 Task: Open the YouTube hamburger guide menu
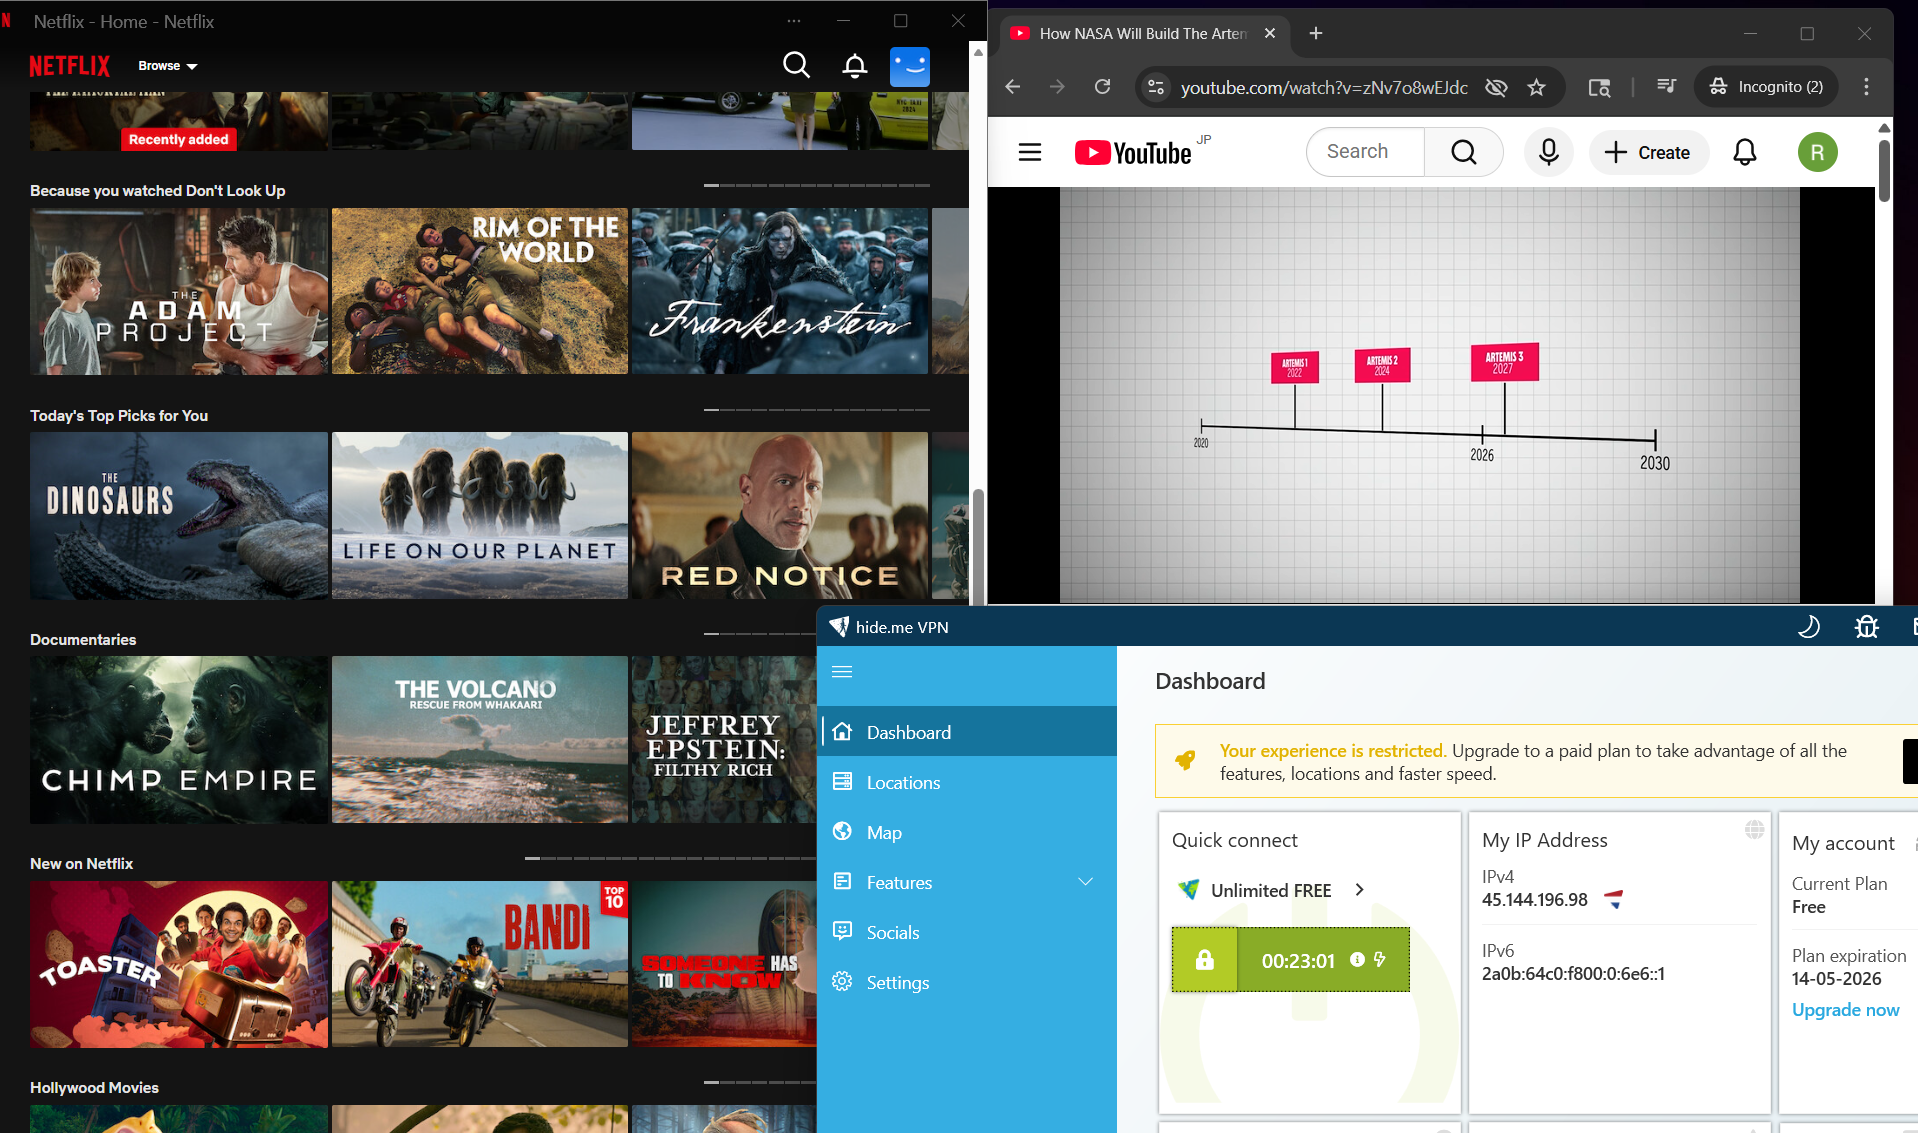pos(1030,152)
